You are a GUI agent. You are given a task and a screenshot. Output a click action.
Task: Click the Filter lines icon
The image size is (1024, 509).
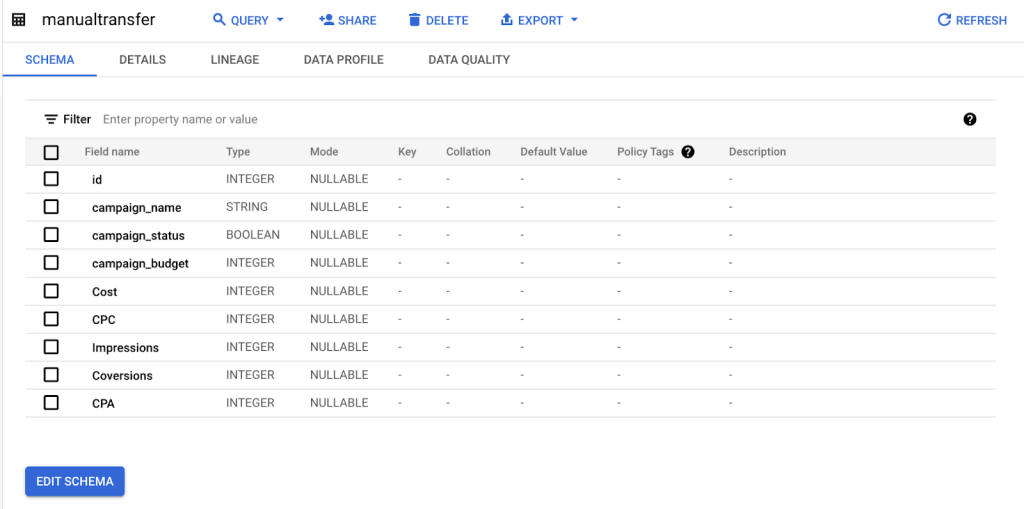(x=51, y=120)
